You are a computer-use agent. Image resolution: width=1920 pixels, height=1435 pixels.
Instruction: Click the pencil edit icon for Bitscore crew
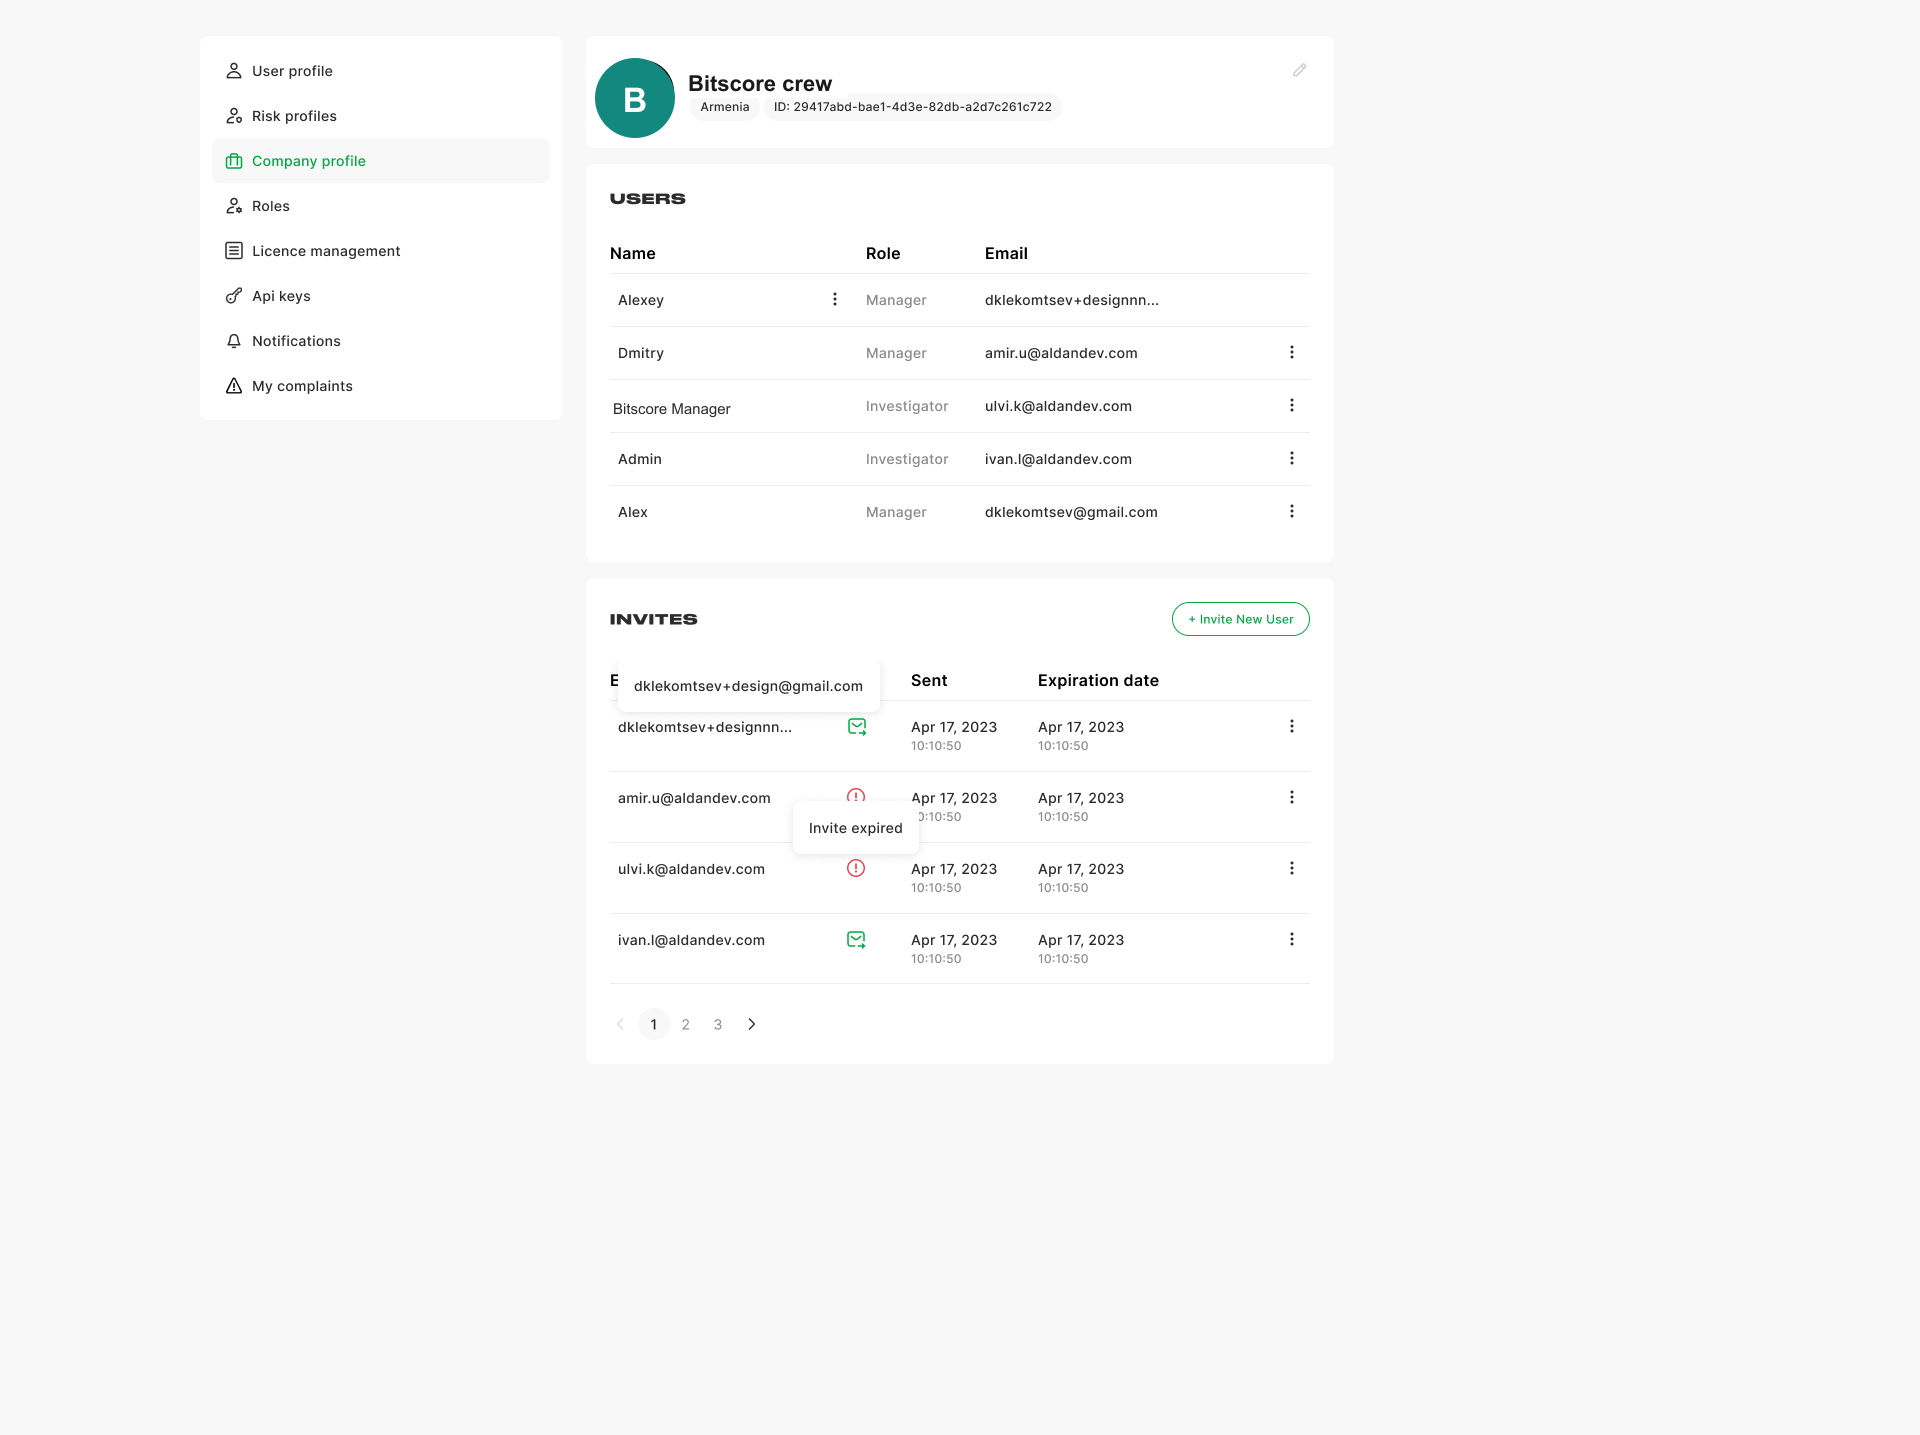point(1299,70)
